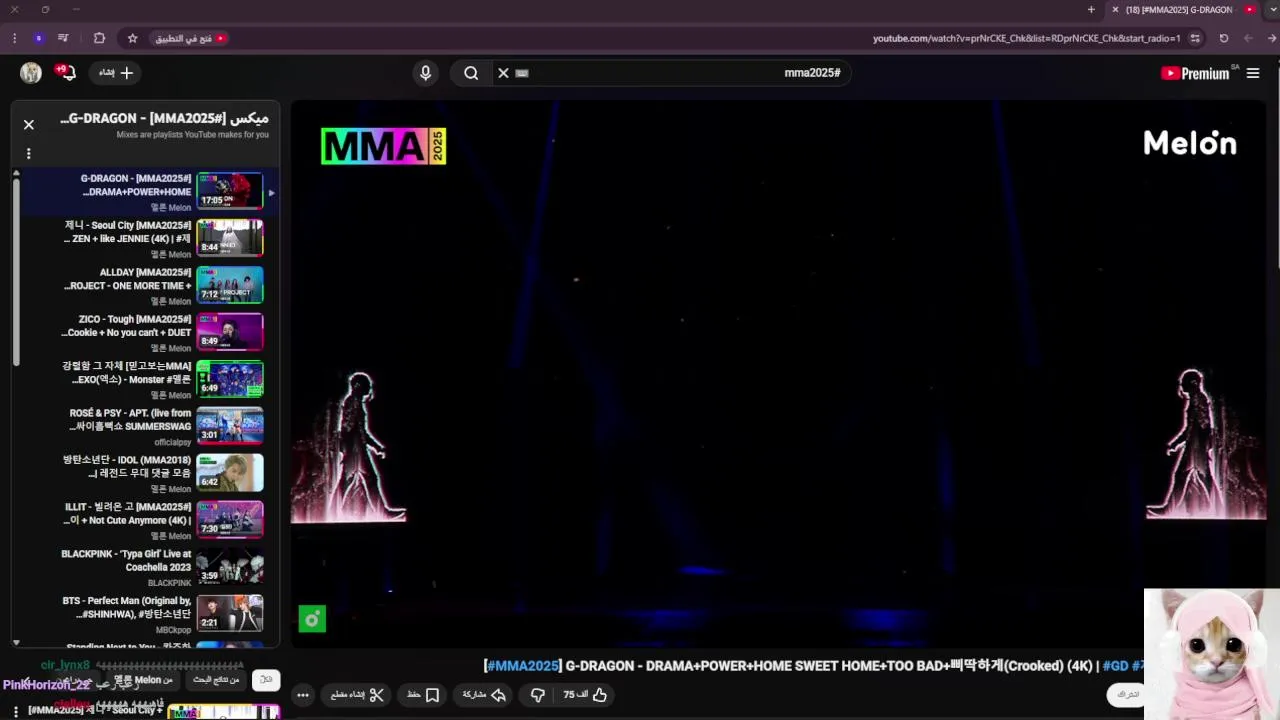Open site information icon in address bar

[x=1195, y=38]
